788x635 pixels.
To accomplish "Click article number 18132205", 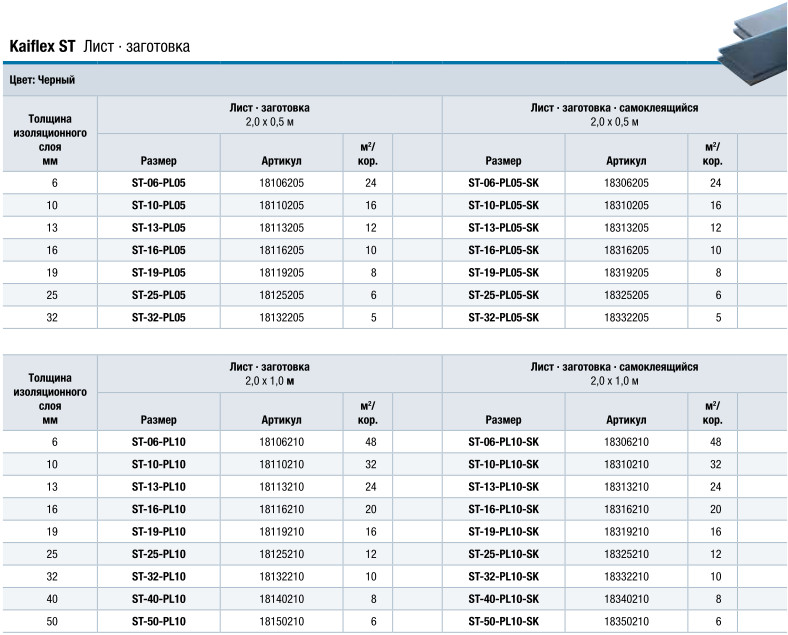I will tap(281, 318).
